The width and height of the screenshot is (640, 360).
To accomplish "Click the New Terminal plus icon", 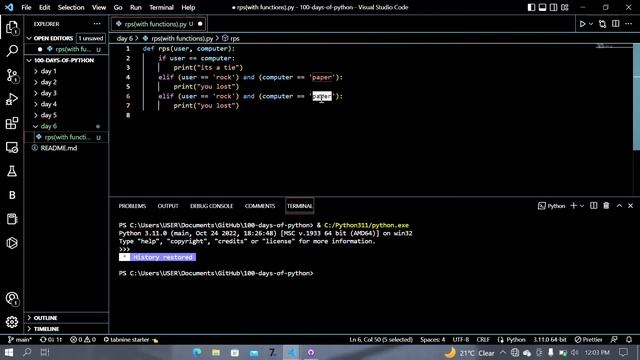I will [x=573, y=206].
